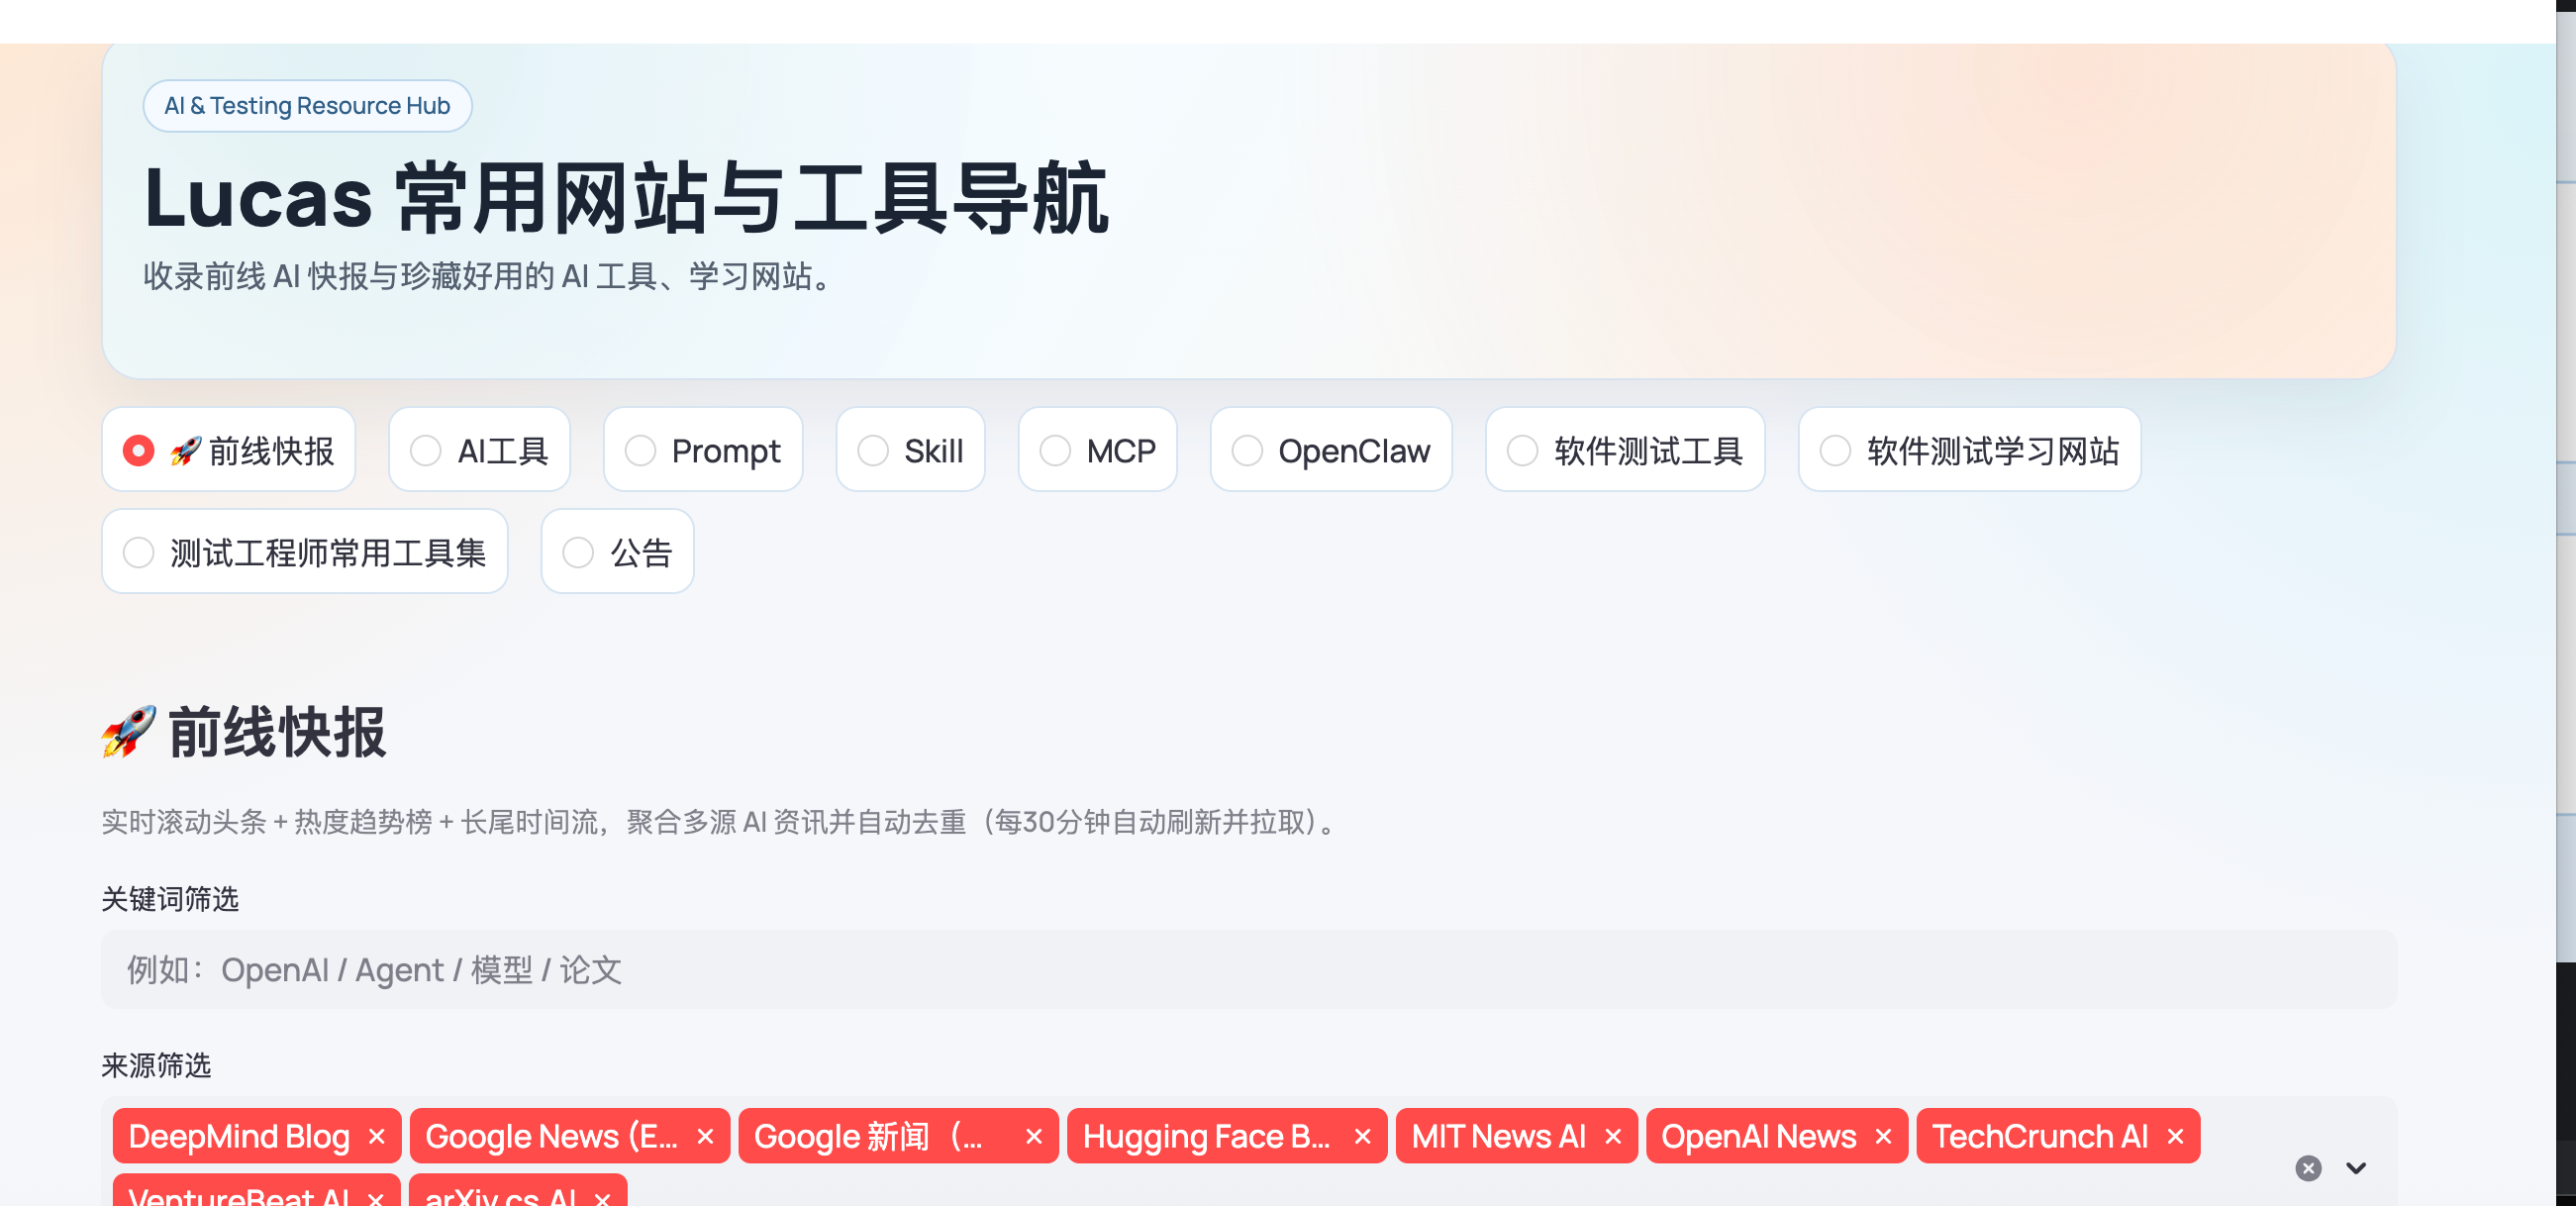2576x1206 pixels.
Task: Click the 前线快报 section heading
Action: click(244, 732)
